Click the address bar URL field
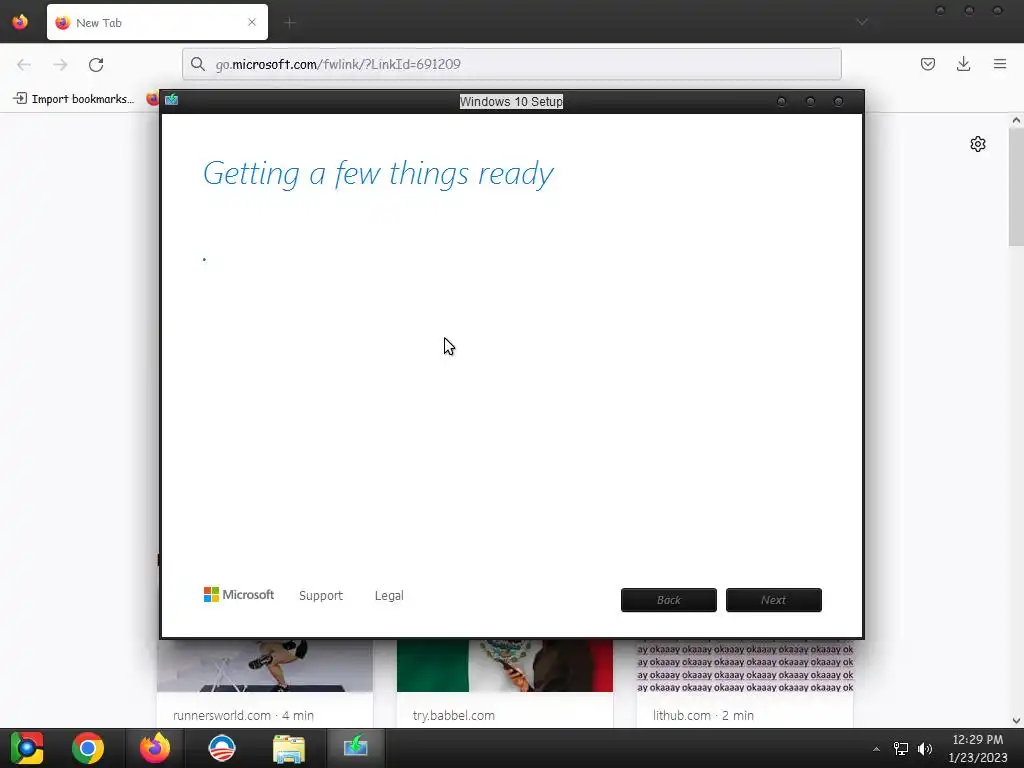Screen dimensions: 1024x768 tap(511, 64)
